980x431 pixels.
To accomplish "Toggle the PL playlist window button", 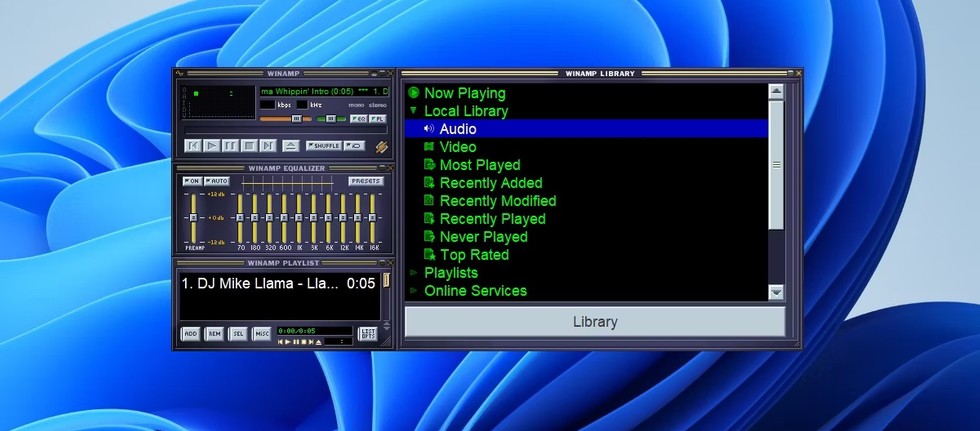I will click(378, 119).
